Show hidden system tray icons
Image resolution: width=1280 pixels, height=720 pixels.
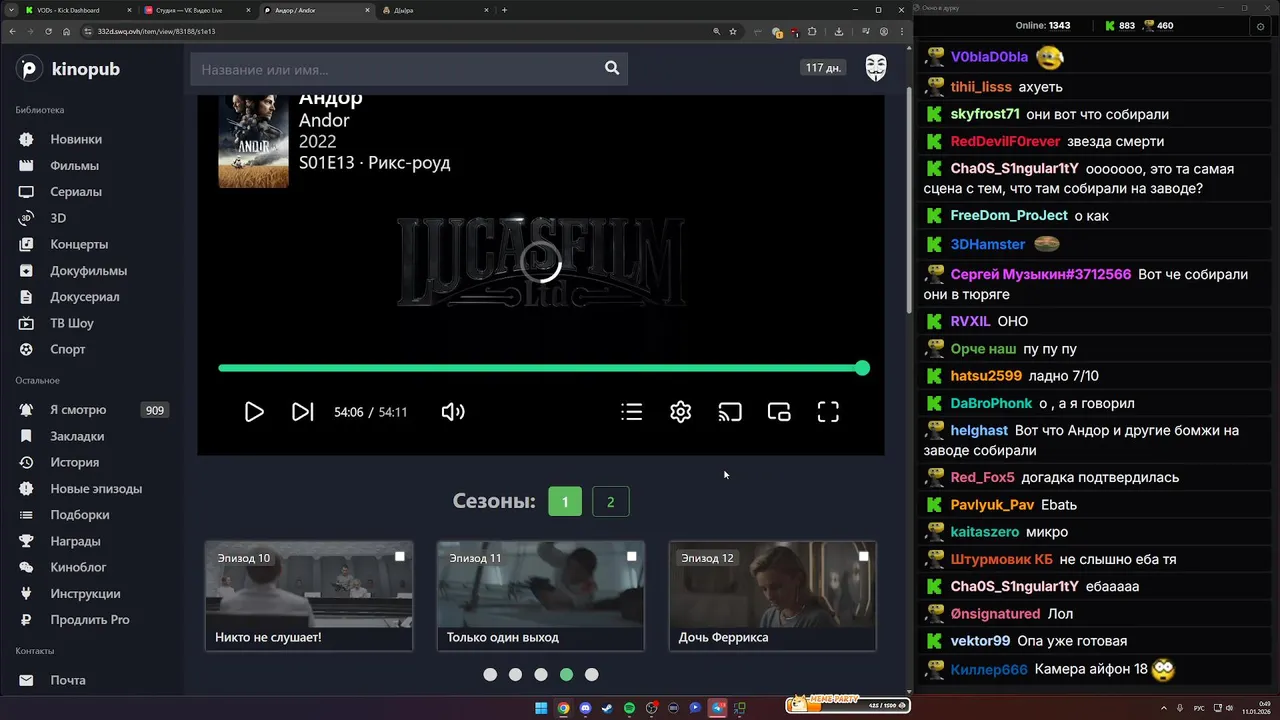(1164, 708)
